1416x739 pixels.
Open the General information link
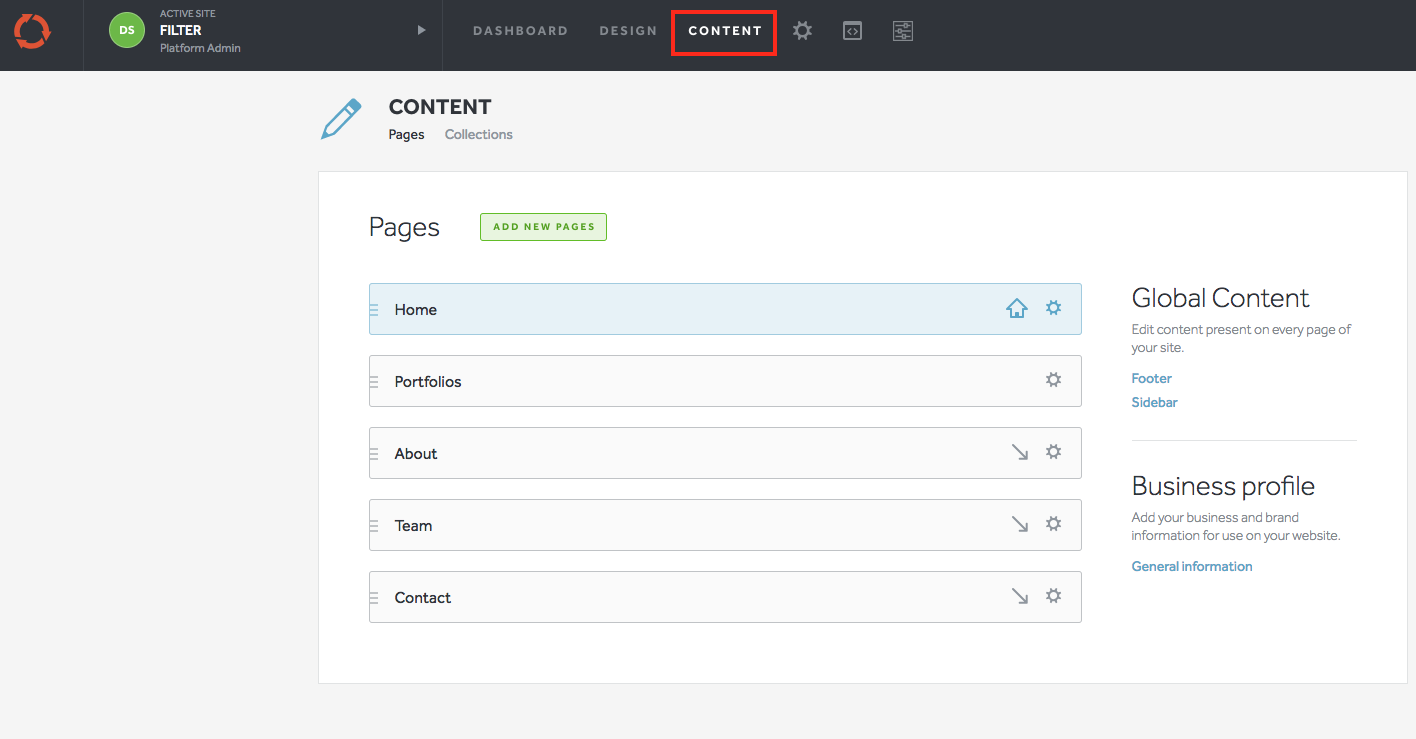pos(1191,567)
